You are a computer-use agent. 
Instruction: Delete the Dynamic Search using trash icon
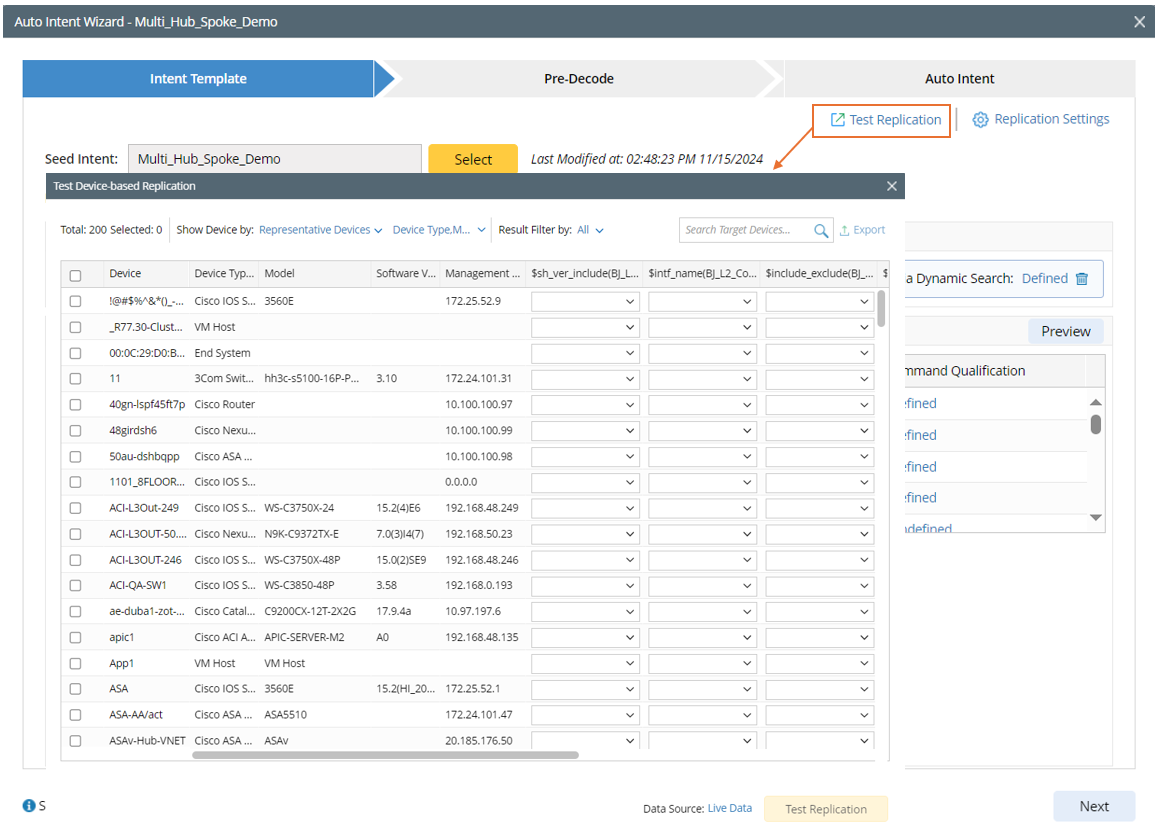pyautogui.click(x=1082, y=279)
